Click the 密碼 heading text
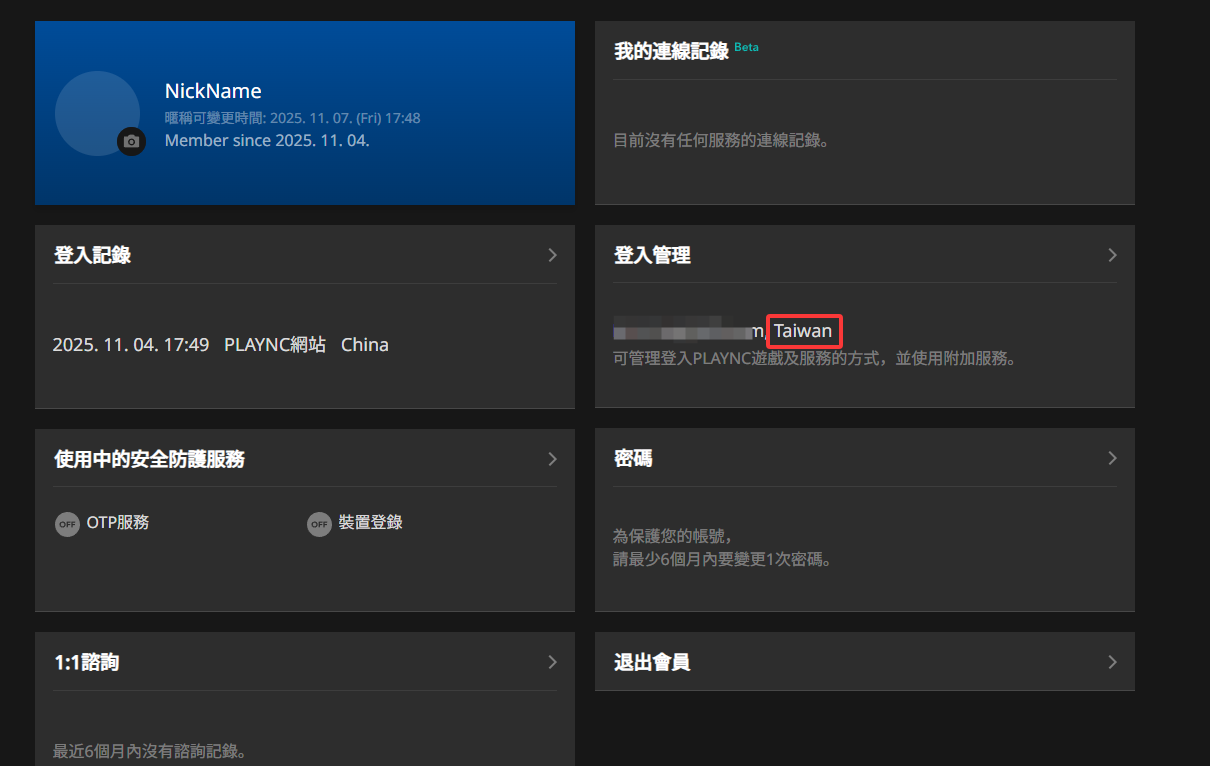Image resolution: width=1210 pixels, height=766 pixels. click(633, 458)
